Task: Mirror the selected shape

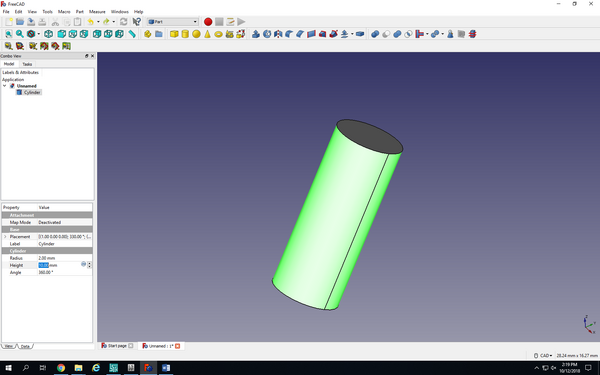Action: point(278,34)
